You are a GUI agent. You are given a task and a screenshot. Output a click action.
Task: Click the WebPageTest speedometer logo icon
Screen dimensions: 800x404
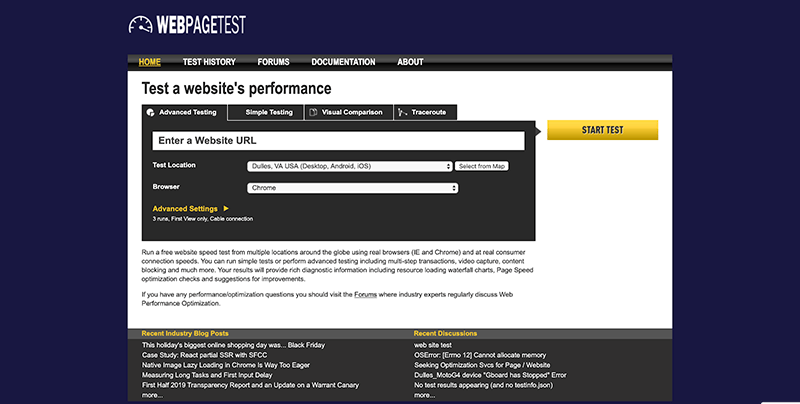click(140, 24)
